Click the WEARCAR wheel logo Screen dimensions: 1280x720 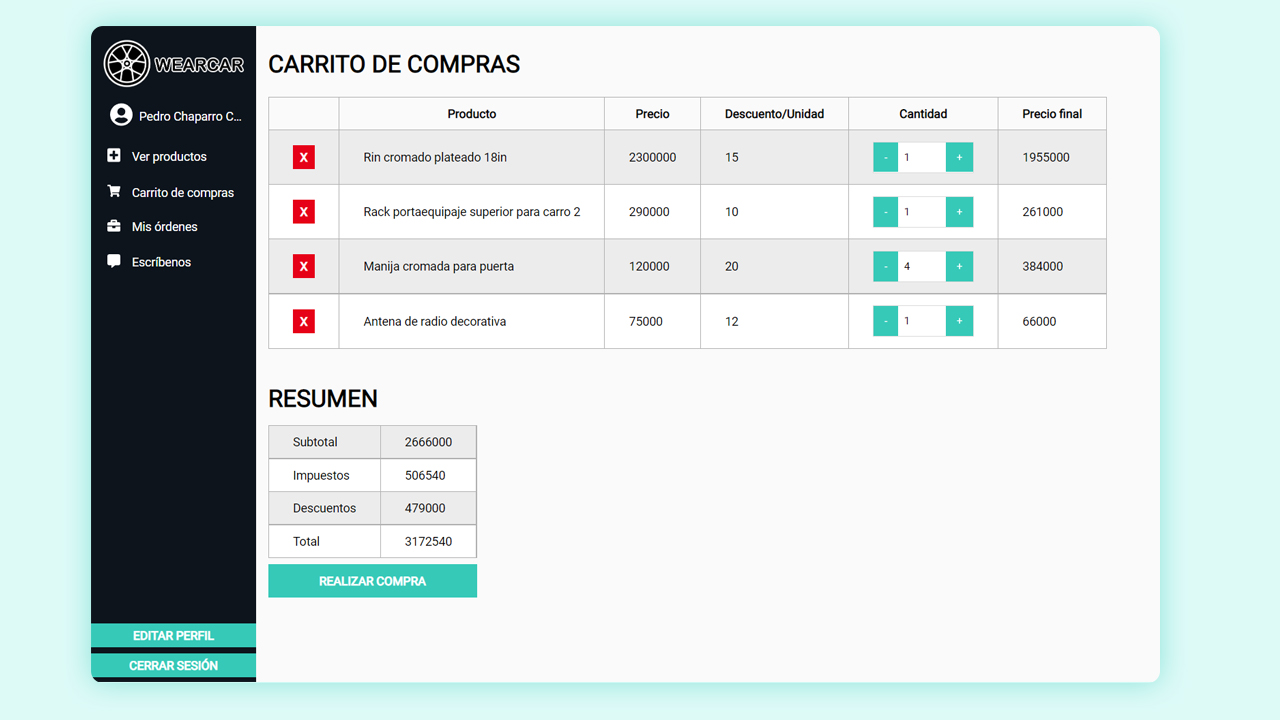[x=127, y=64]
